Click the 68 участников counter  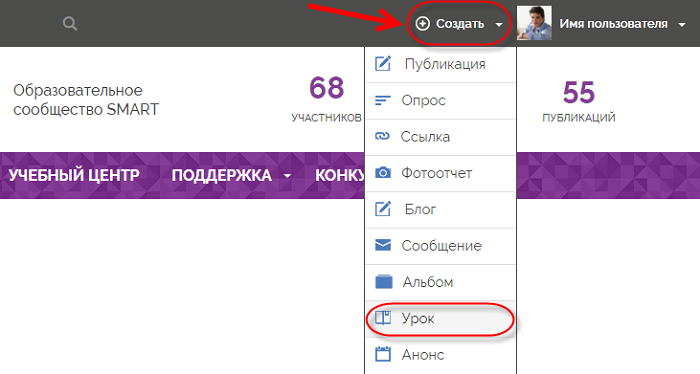pyautogui.click(x=326, y=99)
